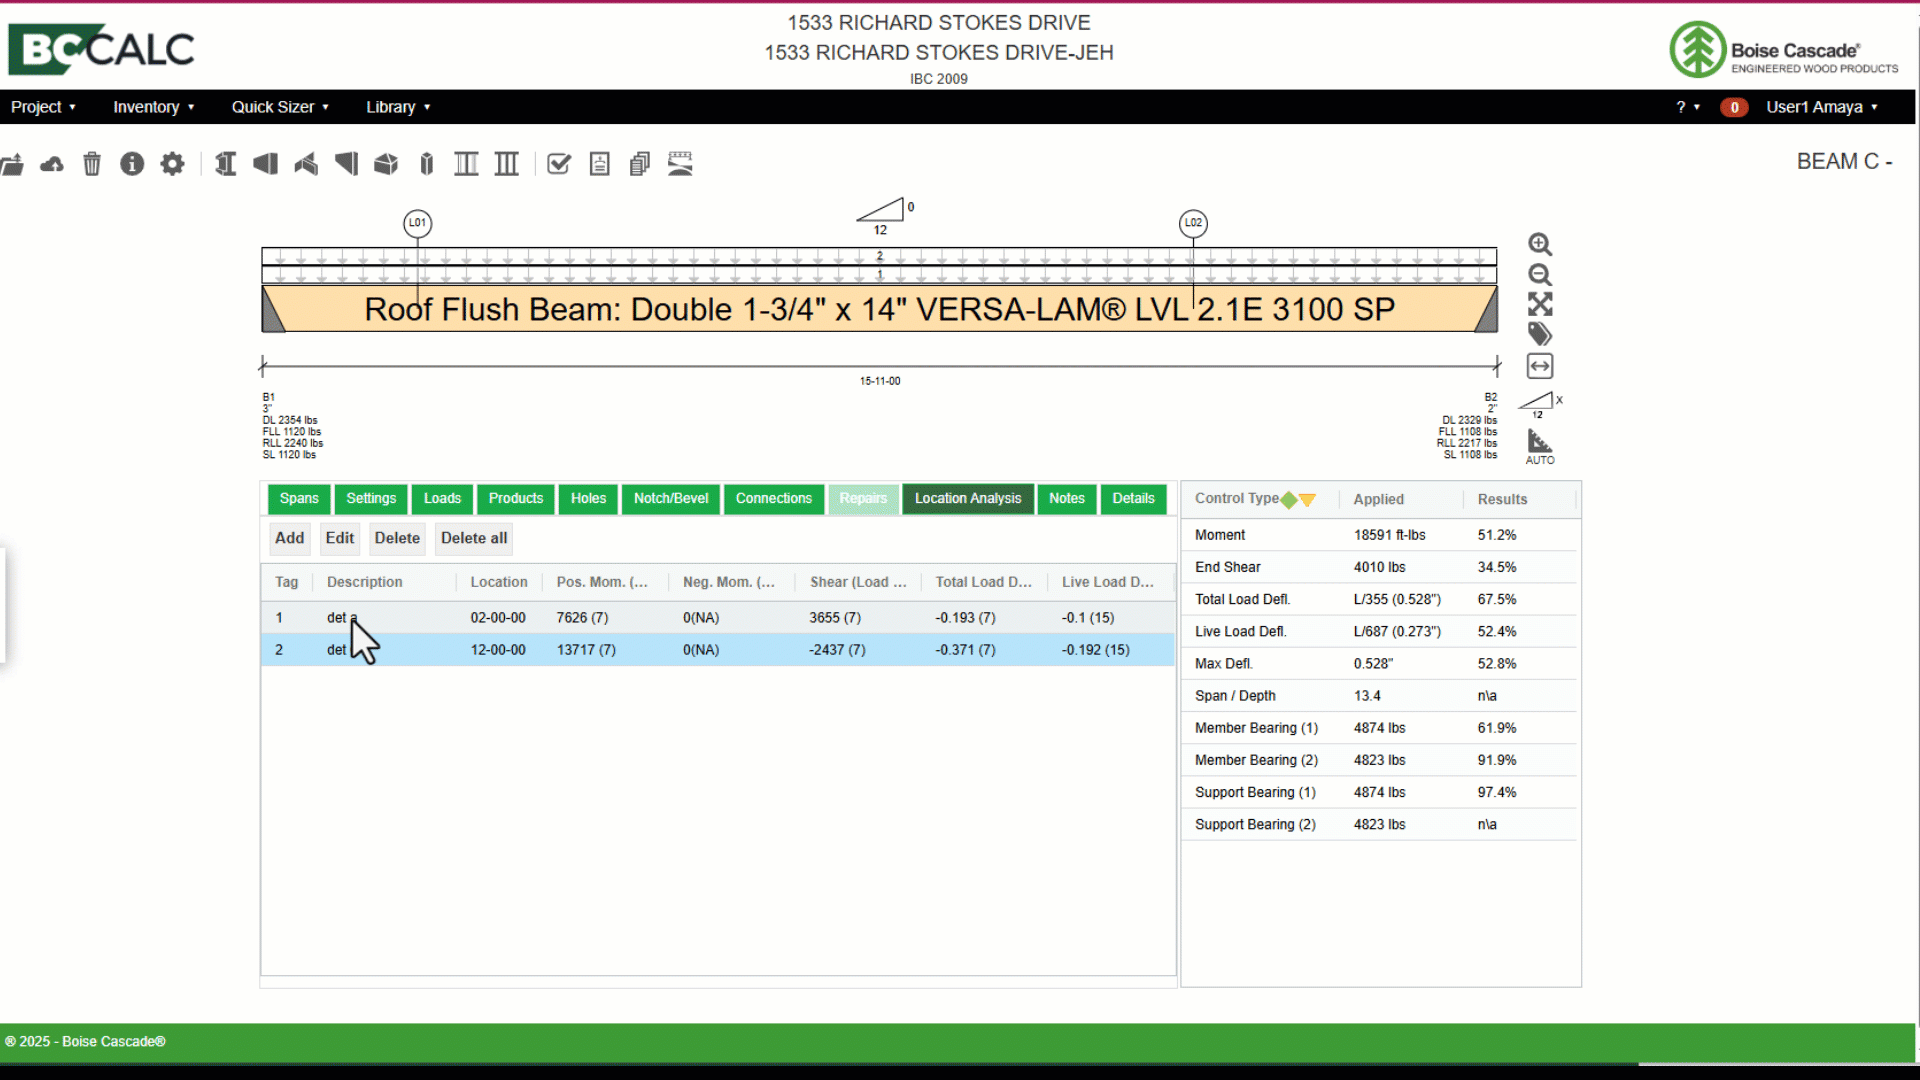The image size is (1920, 1080).
Task: Switch to the Connections tab
Action: (x=774, y=498)
